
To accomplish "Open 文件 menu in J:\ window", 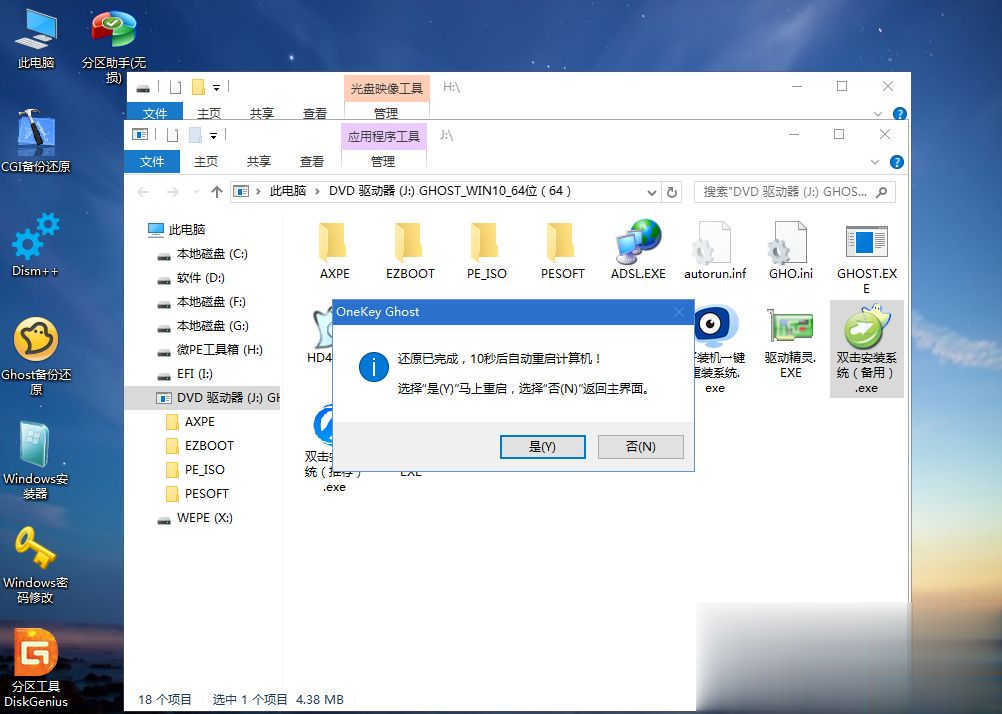I will pyautogui.click(x=152, y=161).
